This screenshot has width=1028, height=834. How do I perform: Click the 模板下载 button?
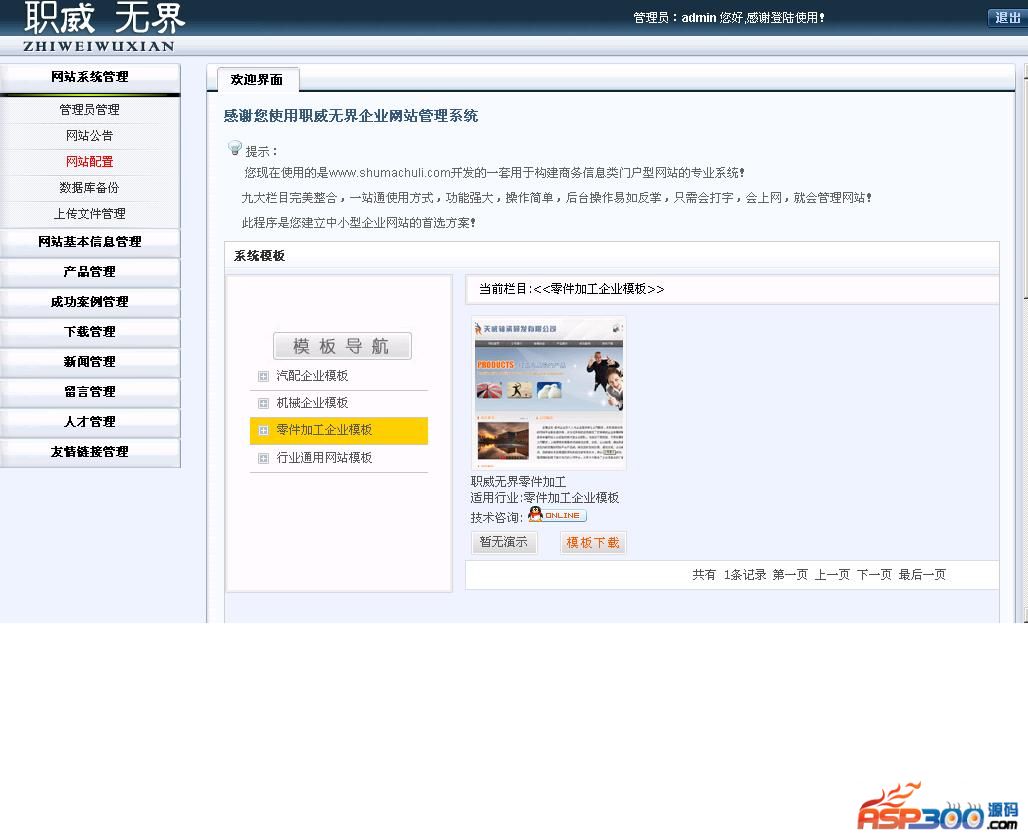click(x=593, y=543)
